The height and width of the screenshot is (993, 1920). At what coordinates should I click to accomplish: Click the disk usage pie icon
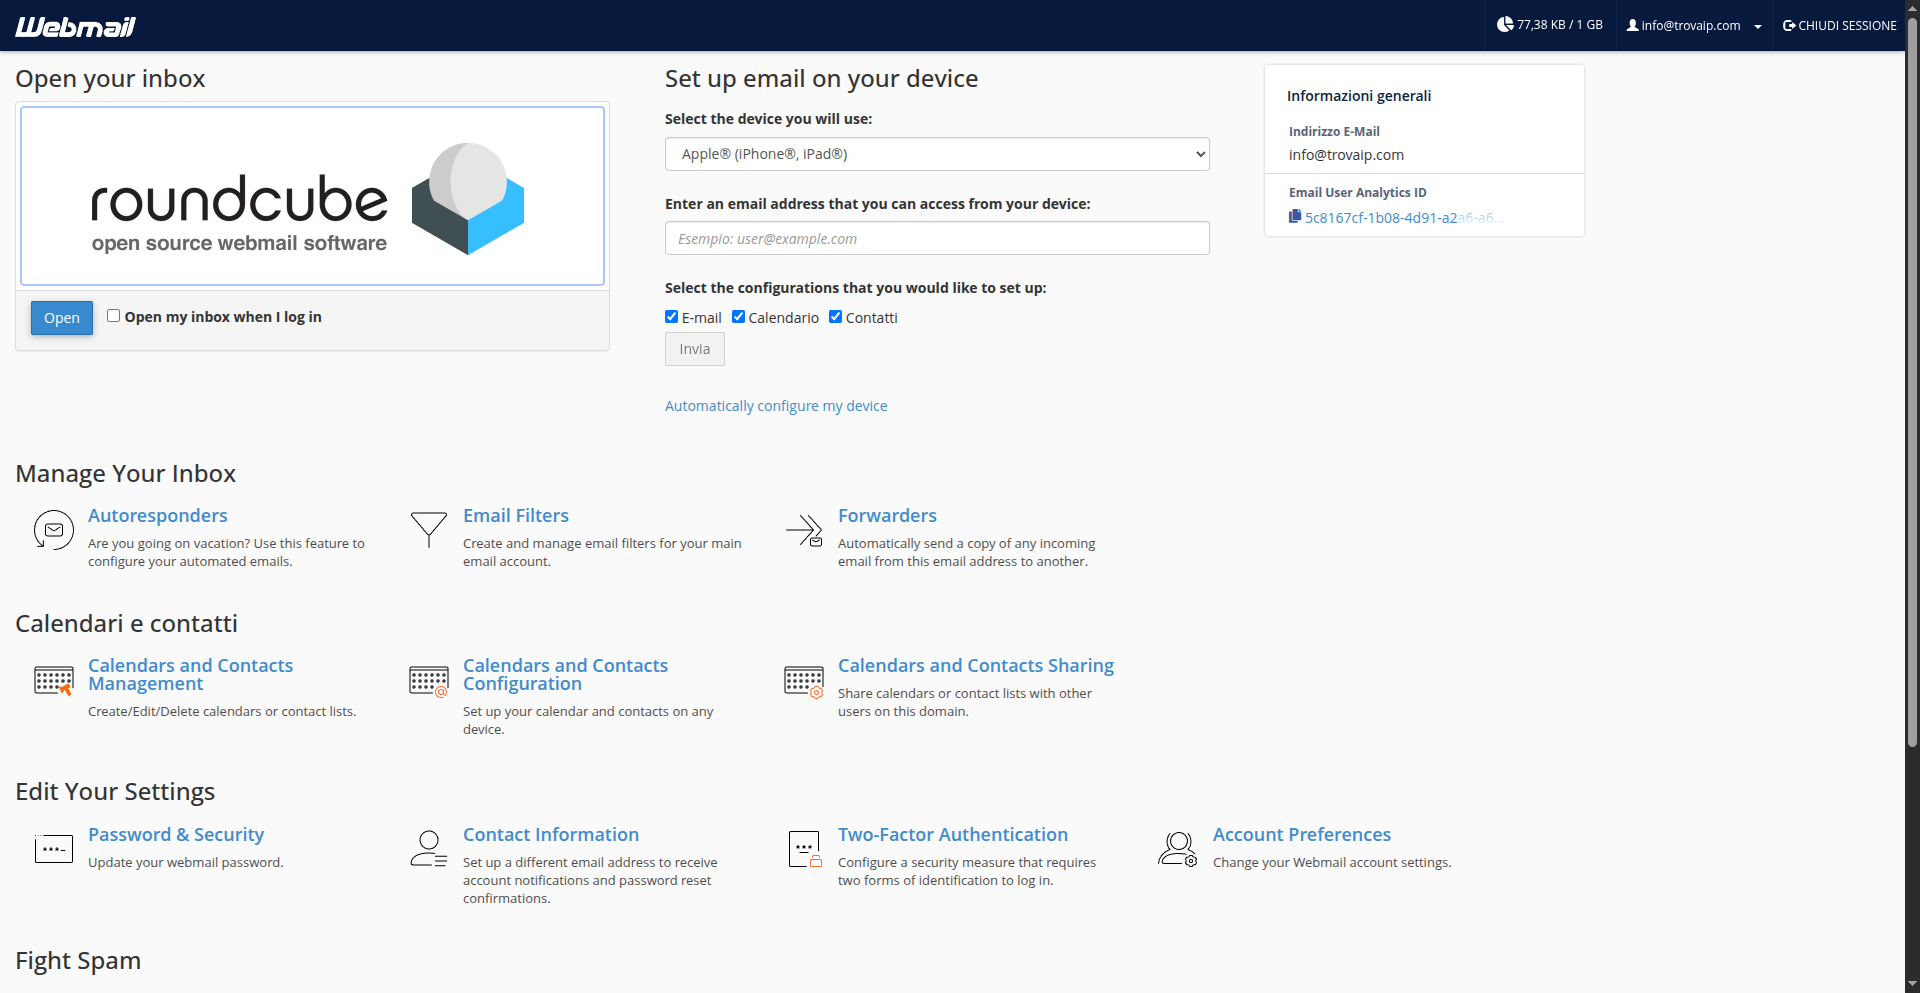pyautogui.click(x=1505, y=25)
